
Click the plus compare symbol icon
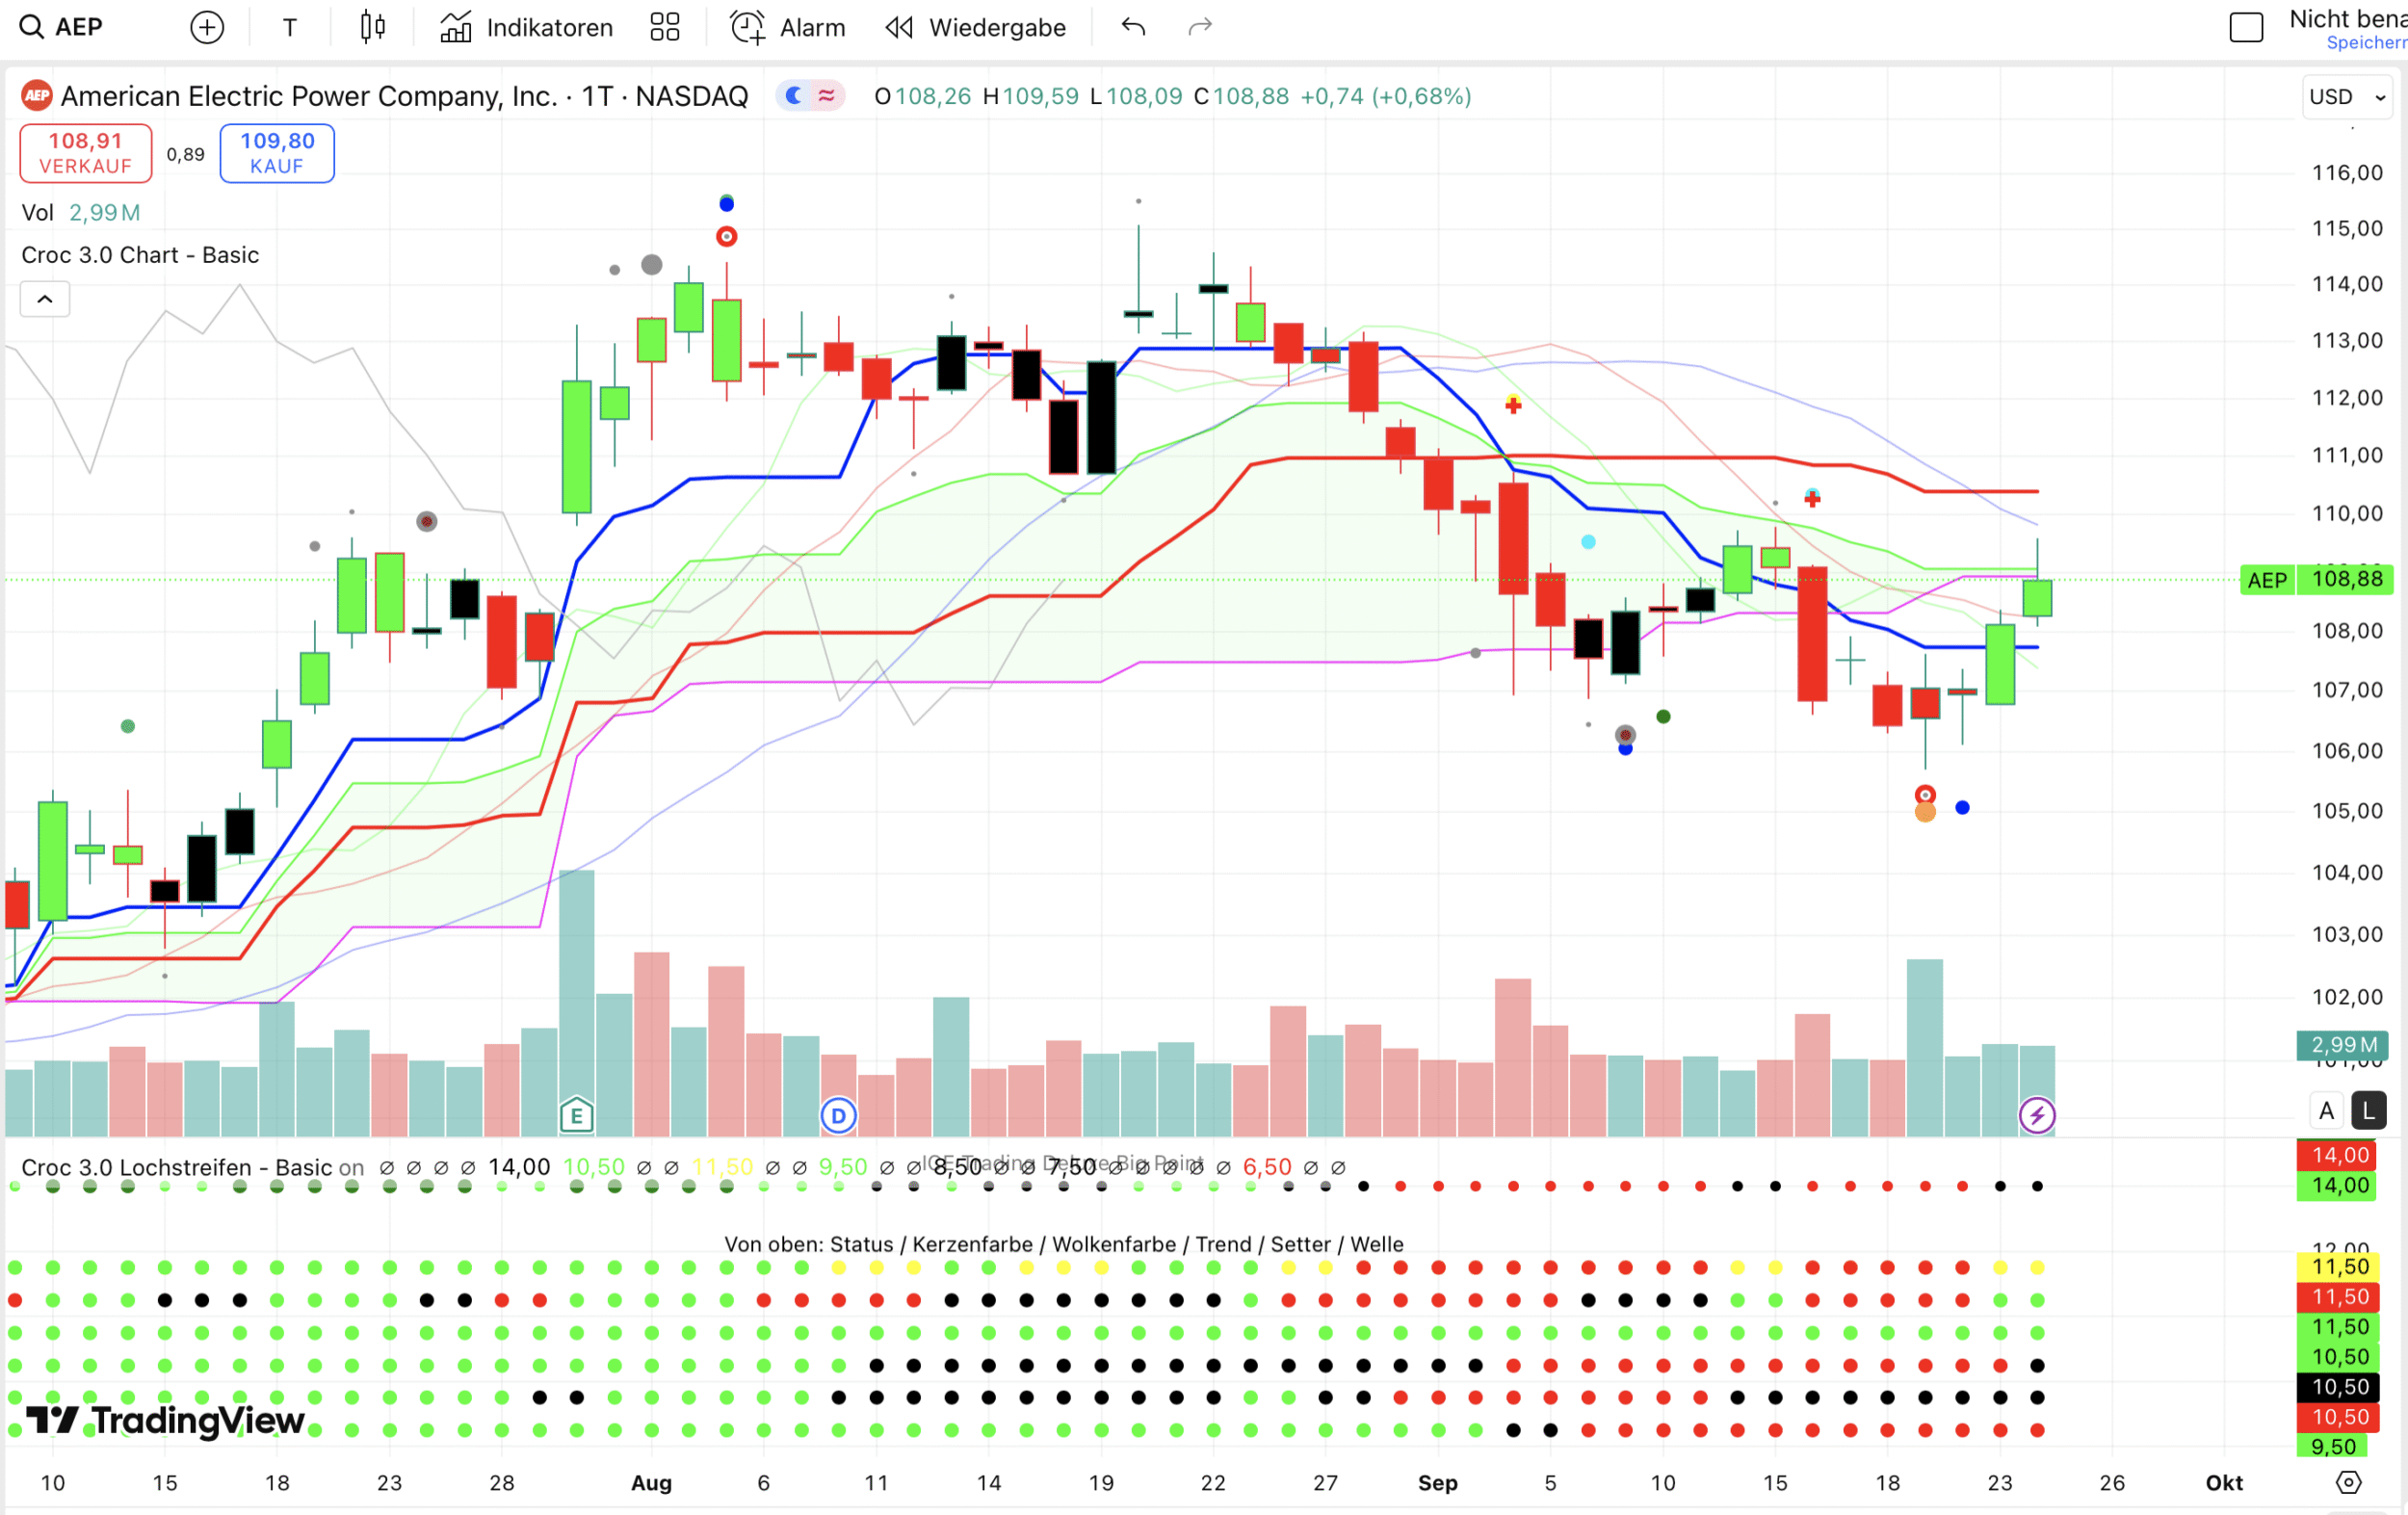(x=207, y=27)
